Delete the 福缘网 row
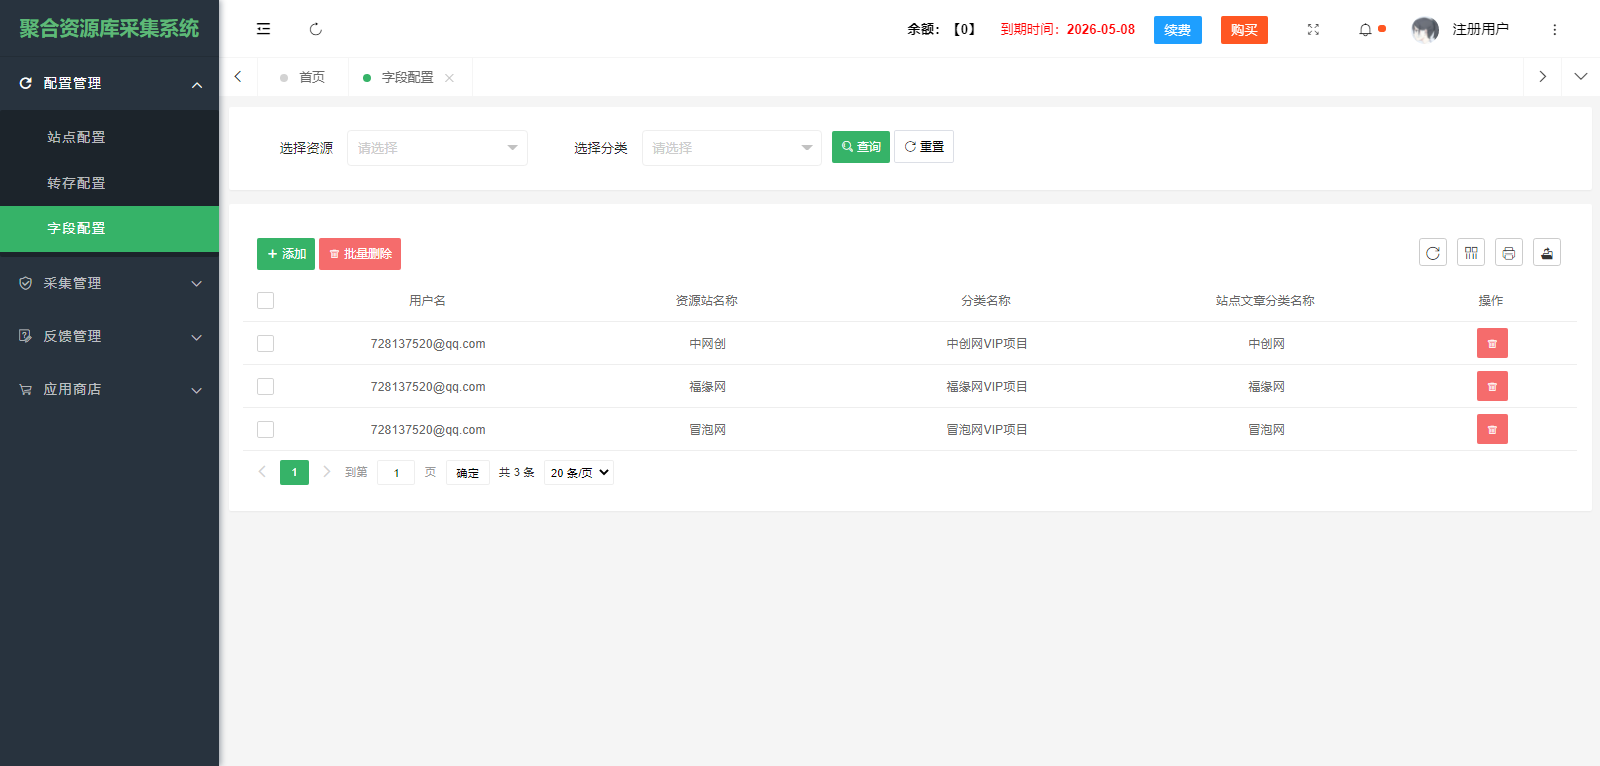This screenshot has width=1600, height=766. 1492,386
